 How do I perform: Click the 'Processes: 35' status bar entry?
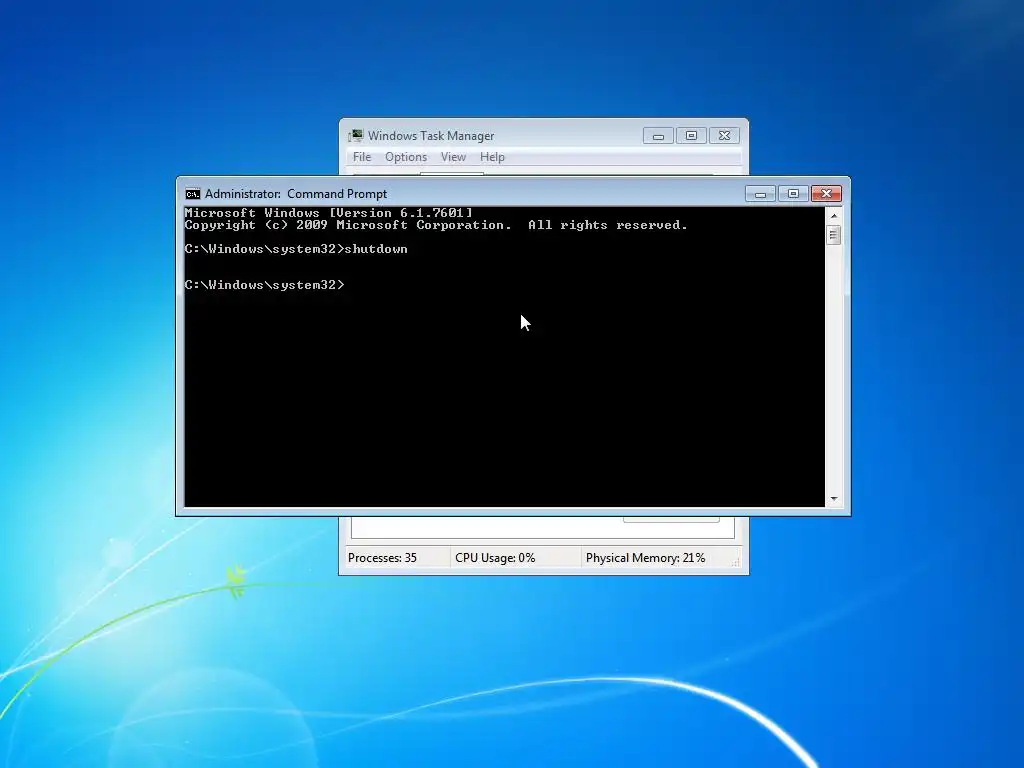pos(382,558)
